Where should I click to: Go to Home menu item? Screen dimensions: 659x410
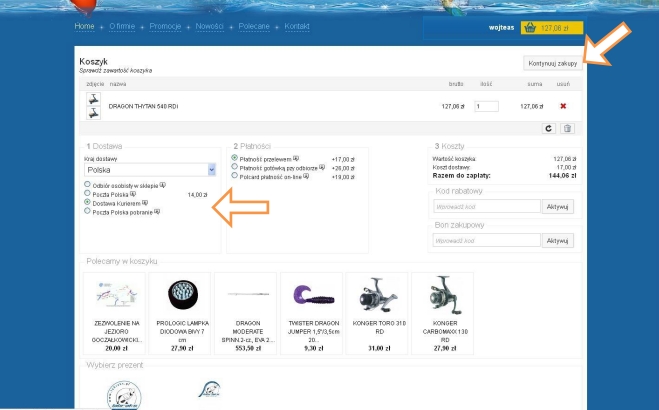[84, 26]
